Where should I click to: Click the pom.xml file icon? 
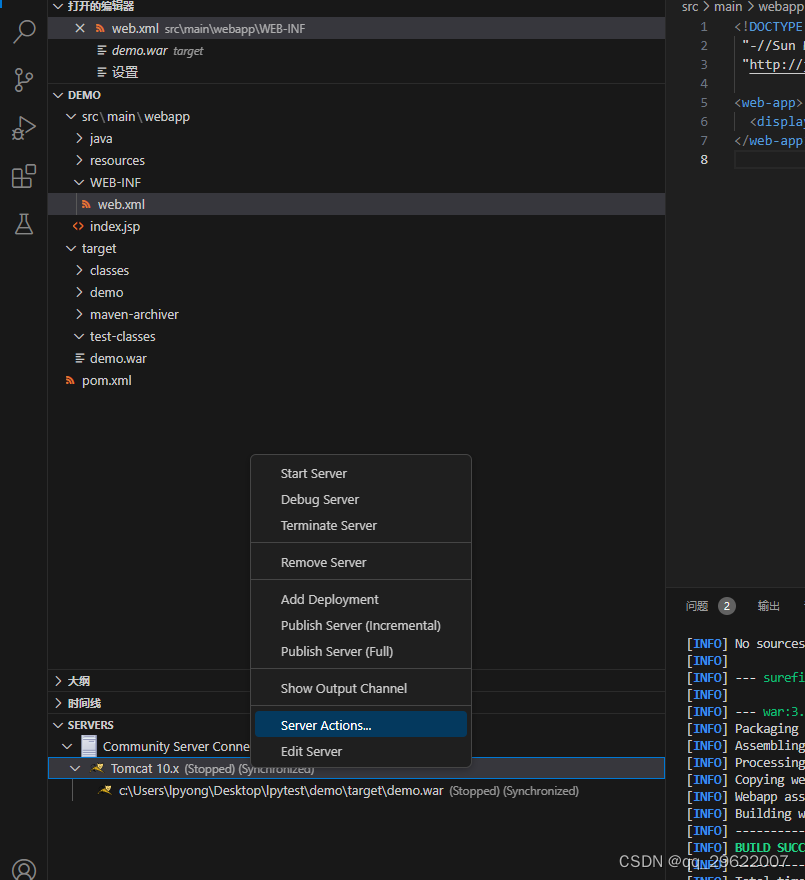coord(70,380)
